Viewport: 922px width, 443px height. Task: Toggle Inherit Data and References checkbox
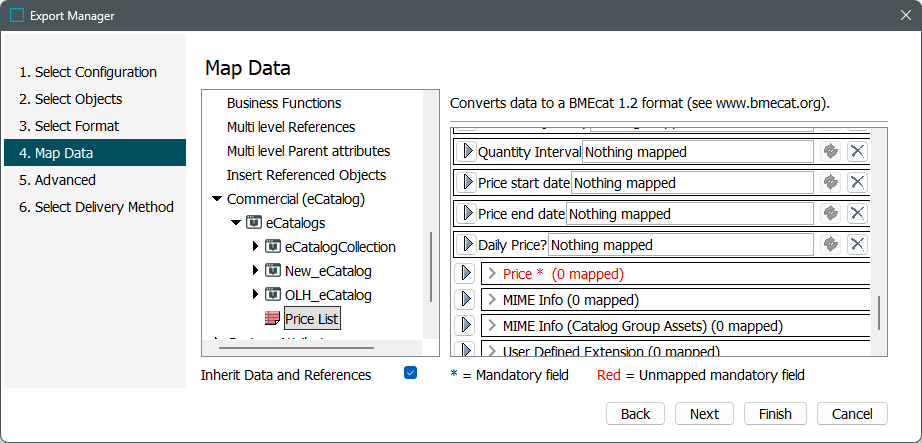coord(410,373)
